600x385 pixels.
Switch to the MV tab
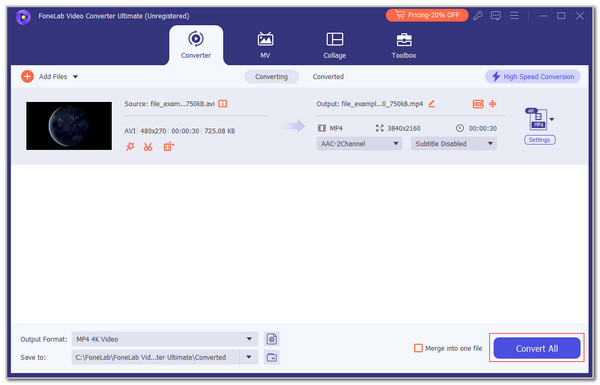[x=265, y=45]
